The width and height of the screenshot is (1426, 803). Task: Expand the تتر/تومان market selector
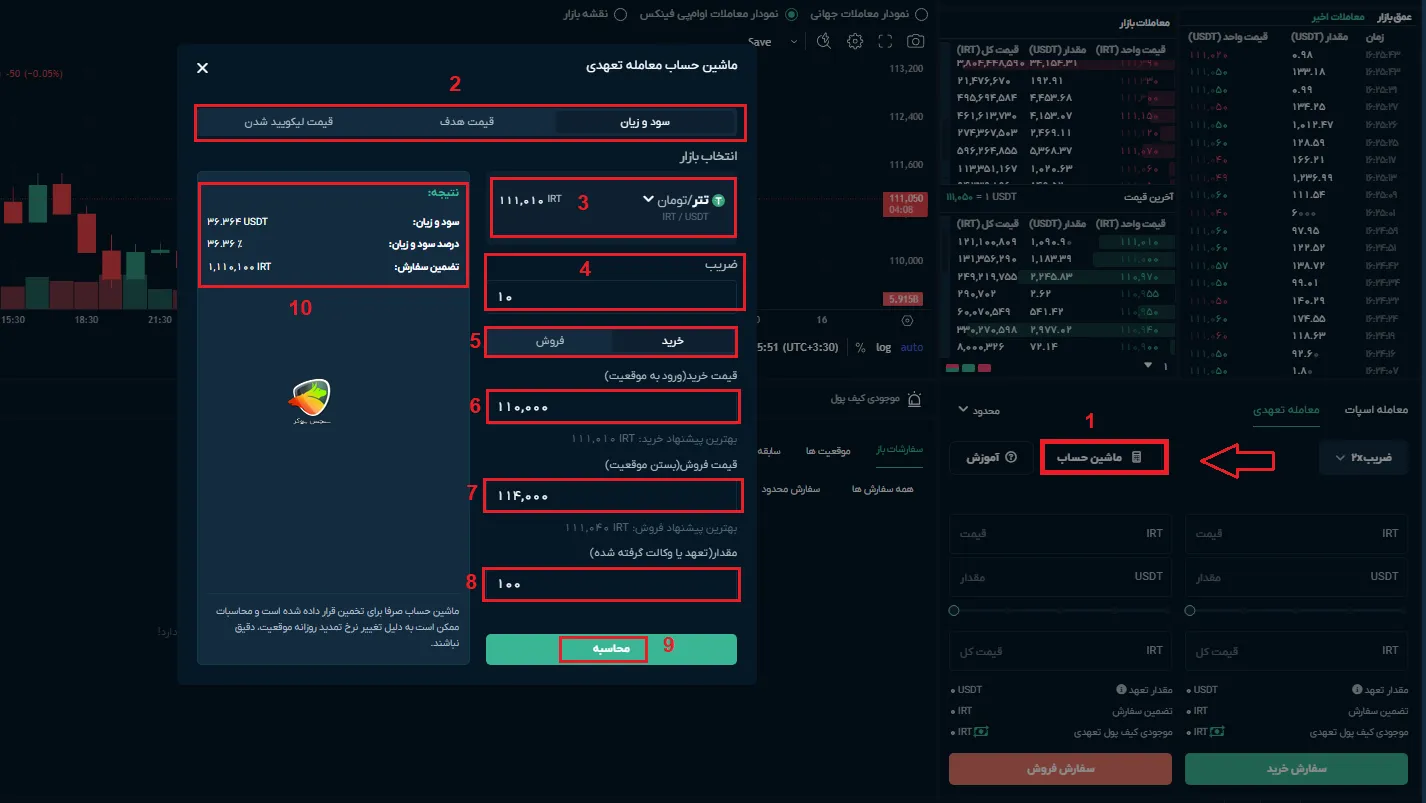[648, 200]
